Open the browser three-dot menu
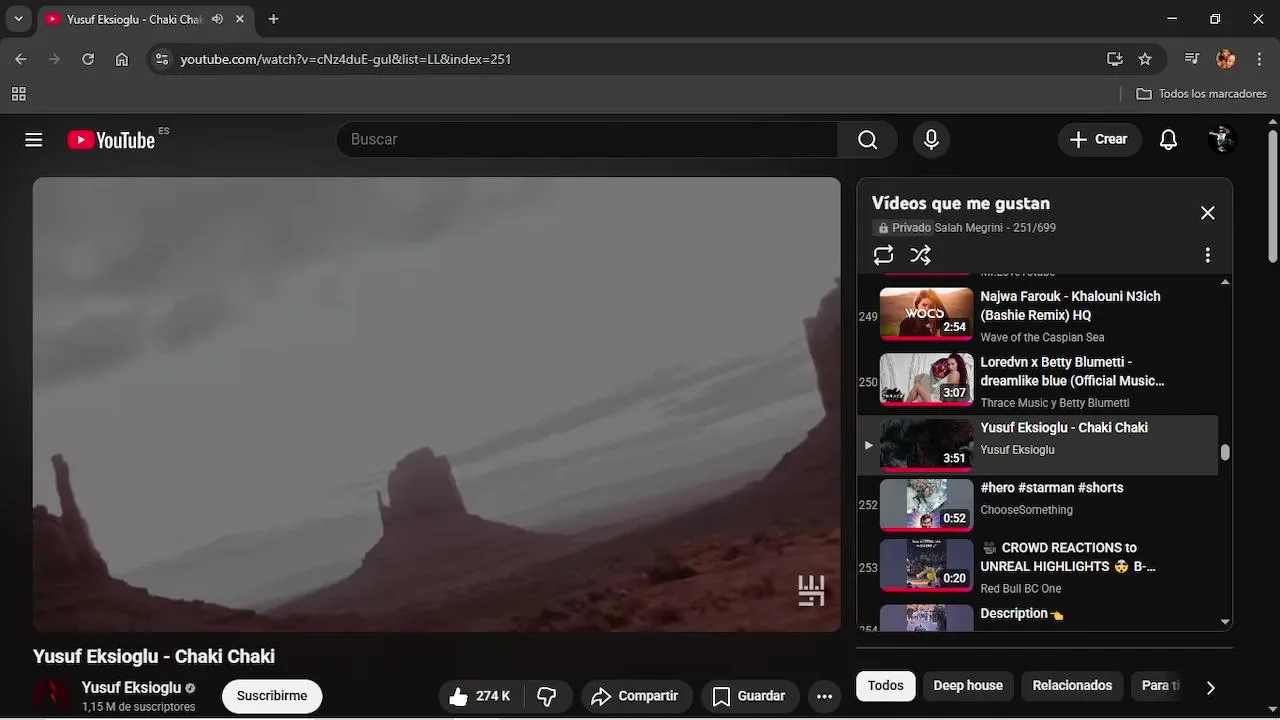 click(1259, 59)
